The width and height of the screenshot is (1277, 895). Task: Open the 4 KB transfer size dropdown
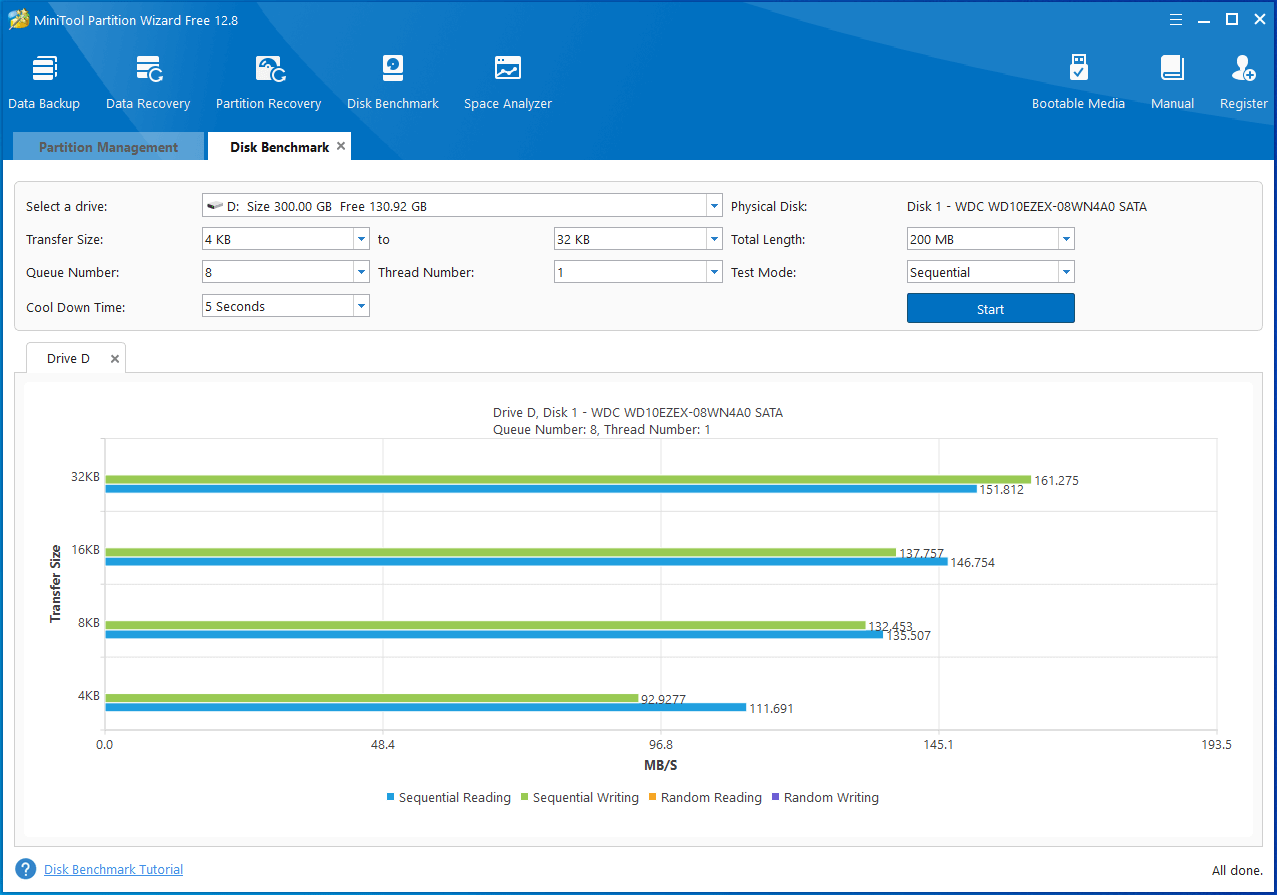point(361,240)
